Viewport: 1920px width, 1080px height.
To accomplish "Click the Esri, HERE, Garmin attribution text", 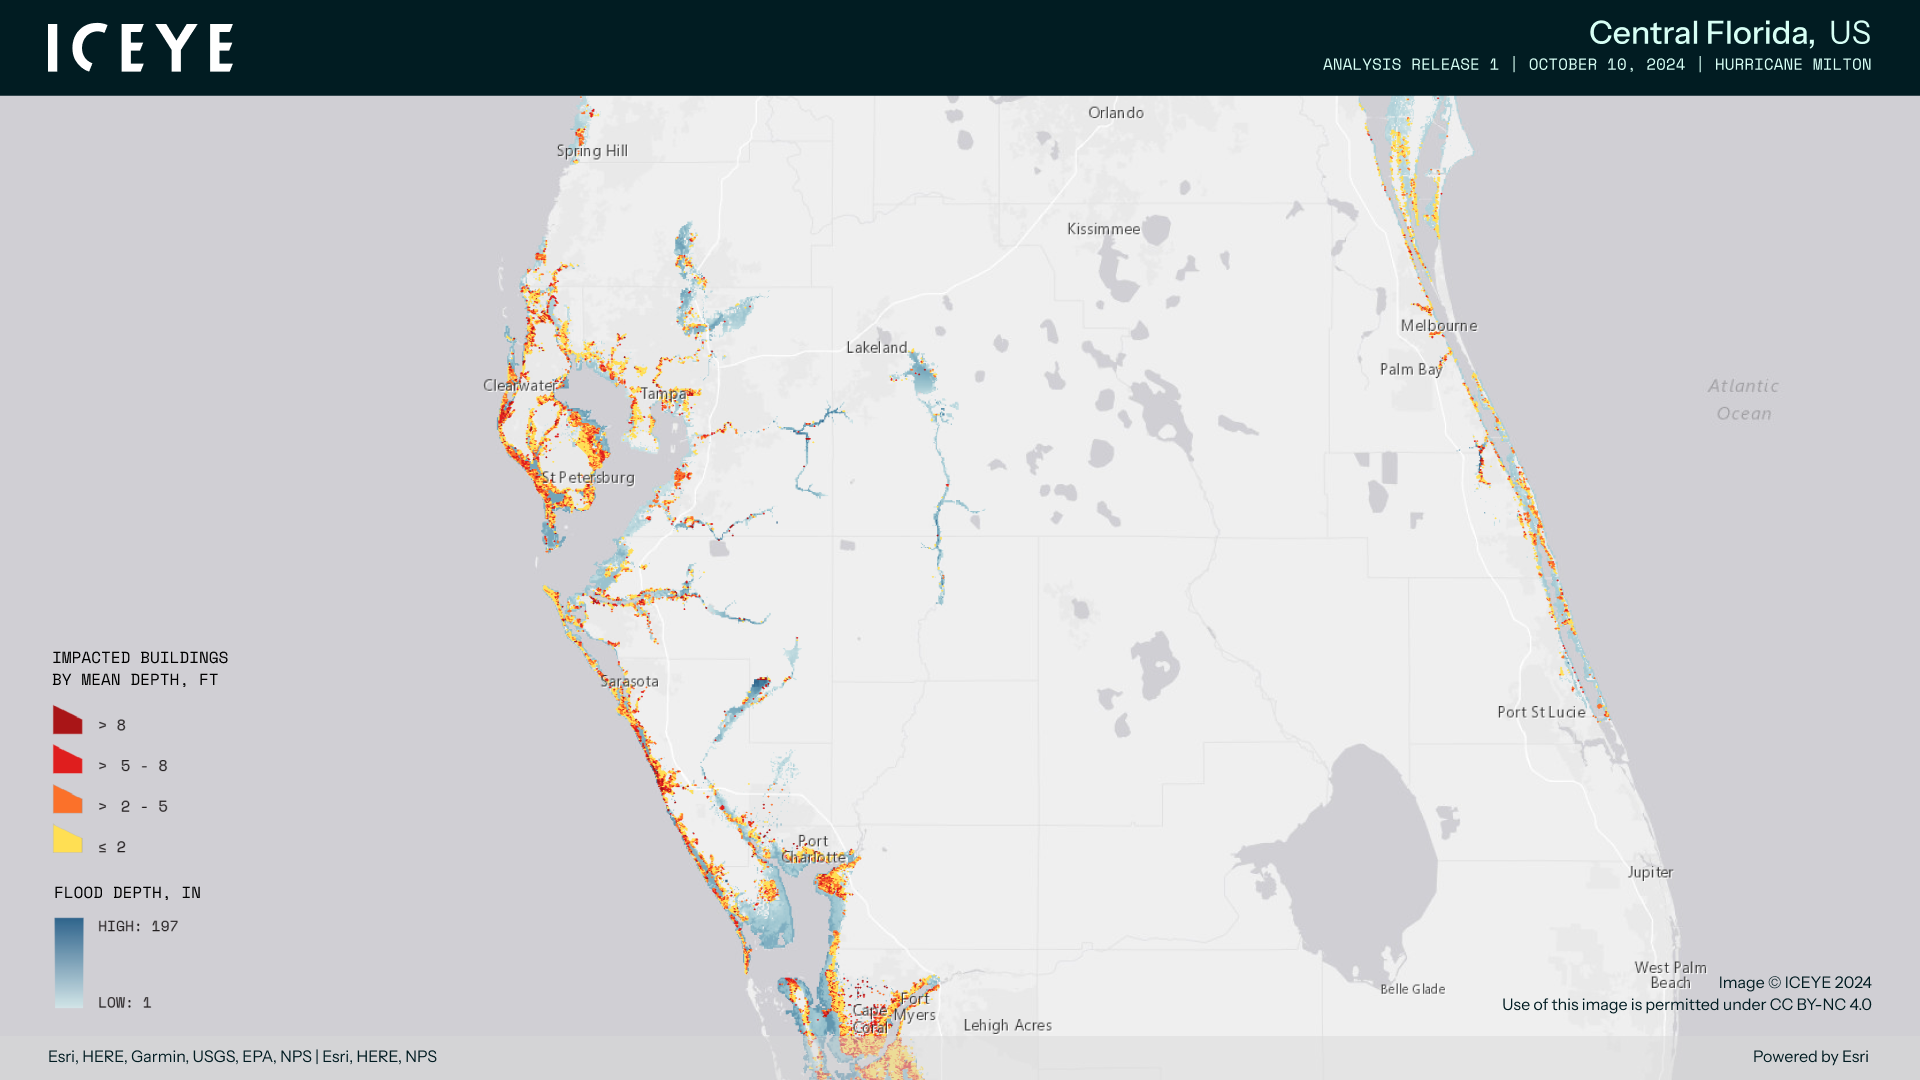I will (x=242, y=1057).
